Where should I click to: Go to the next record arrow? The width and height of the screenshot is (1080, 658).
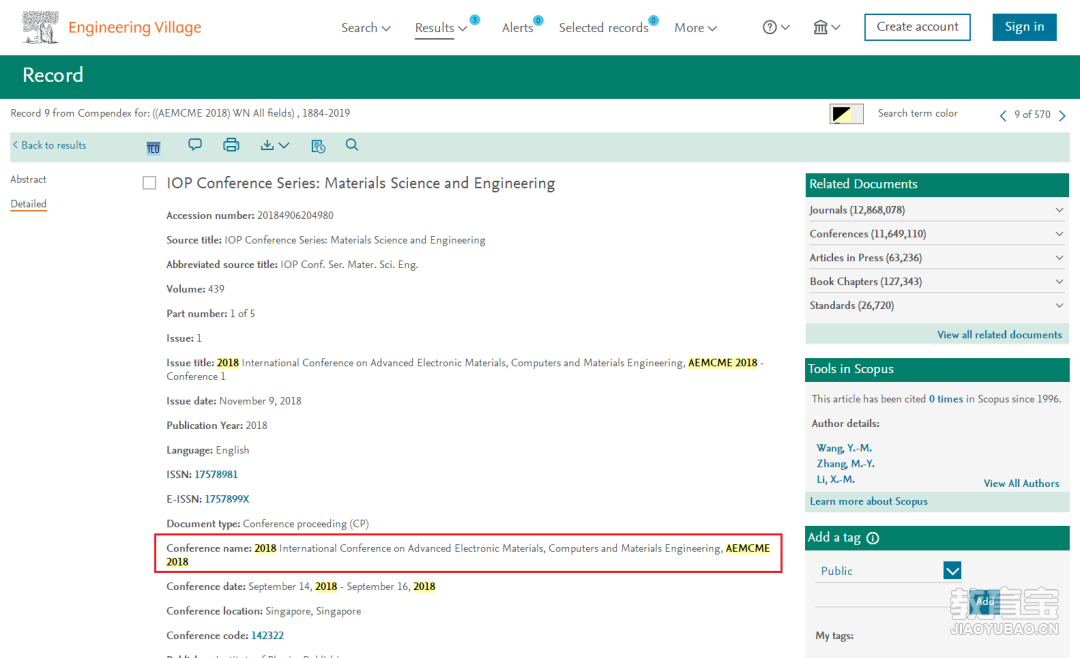point(1062,115)
